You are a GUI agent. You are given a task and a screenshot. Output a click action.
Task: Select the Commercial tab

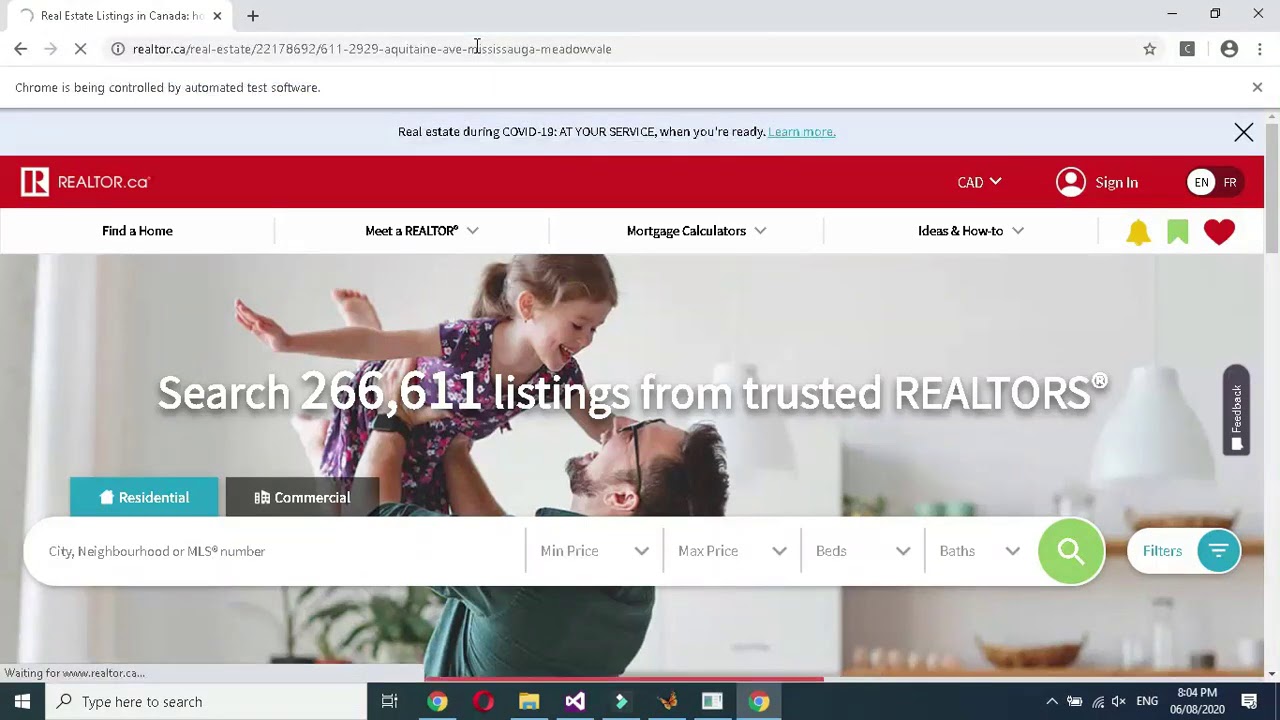tap(302, 497)
